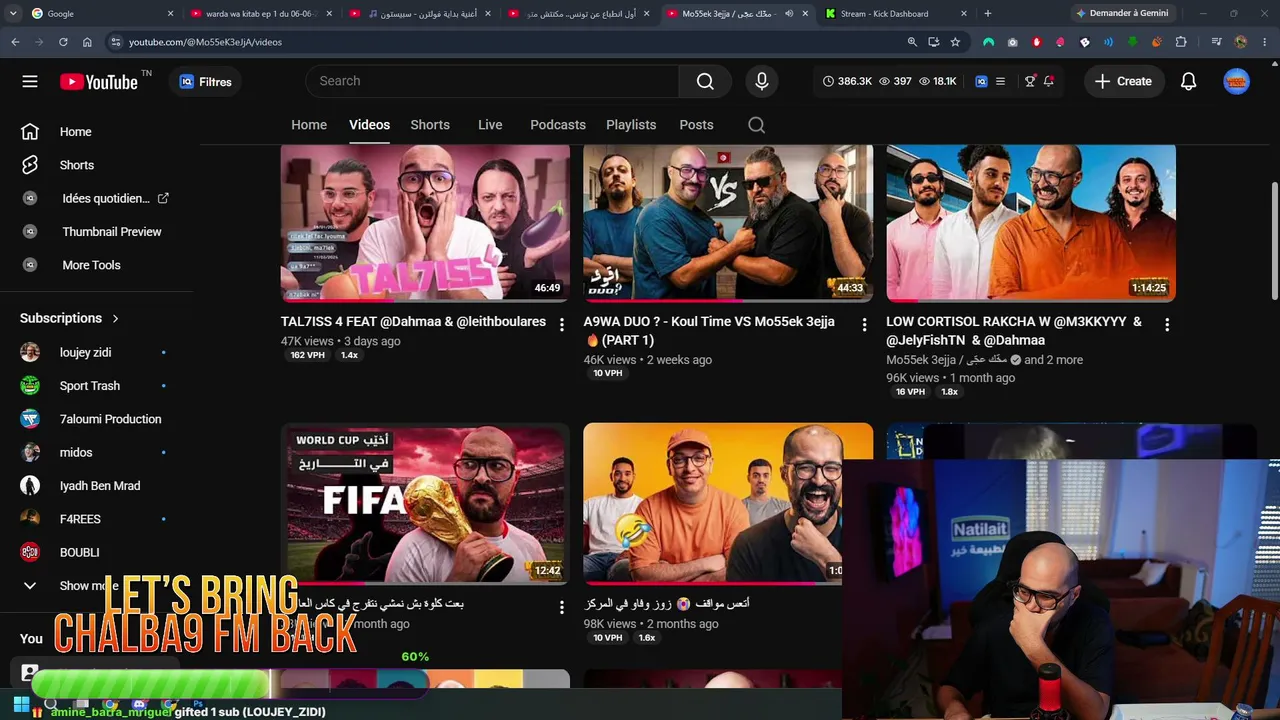Switch to the Shorts channel tab
The height and width of the screenshot is (720, 1280).
click(430, 125)
